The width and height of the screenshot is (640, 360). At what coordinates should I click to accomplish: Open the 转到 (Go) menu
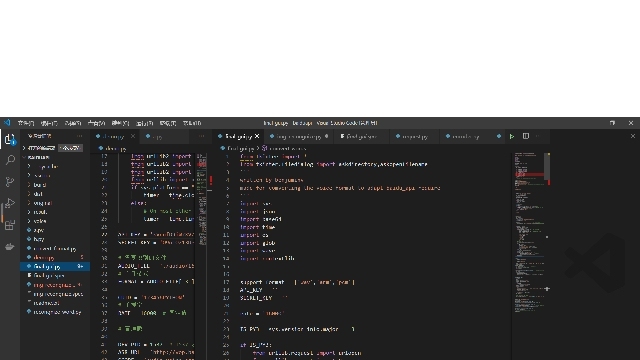point(120,123)
